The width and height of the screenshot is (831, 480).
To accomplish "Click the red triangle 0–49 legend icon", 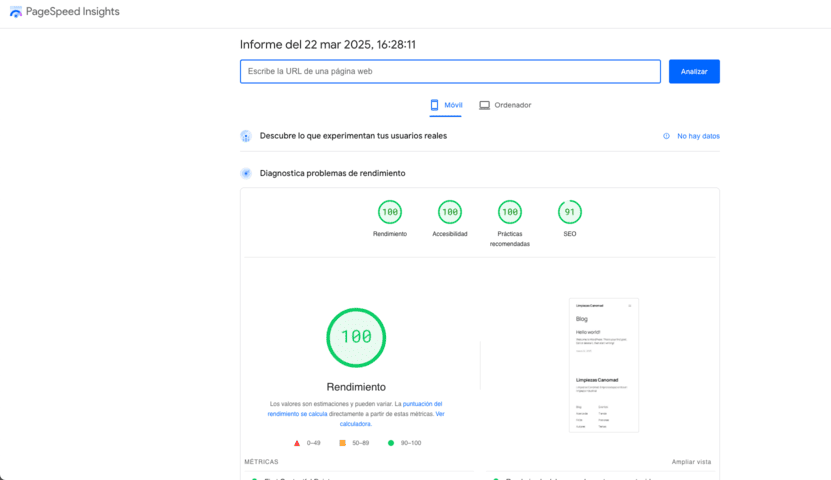I will [x=297, y=442].
